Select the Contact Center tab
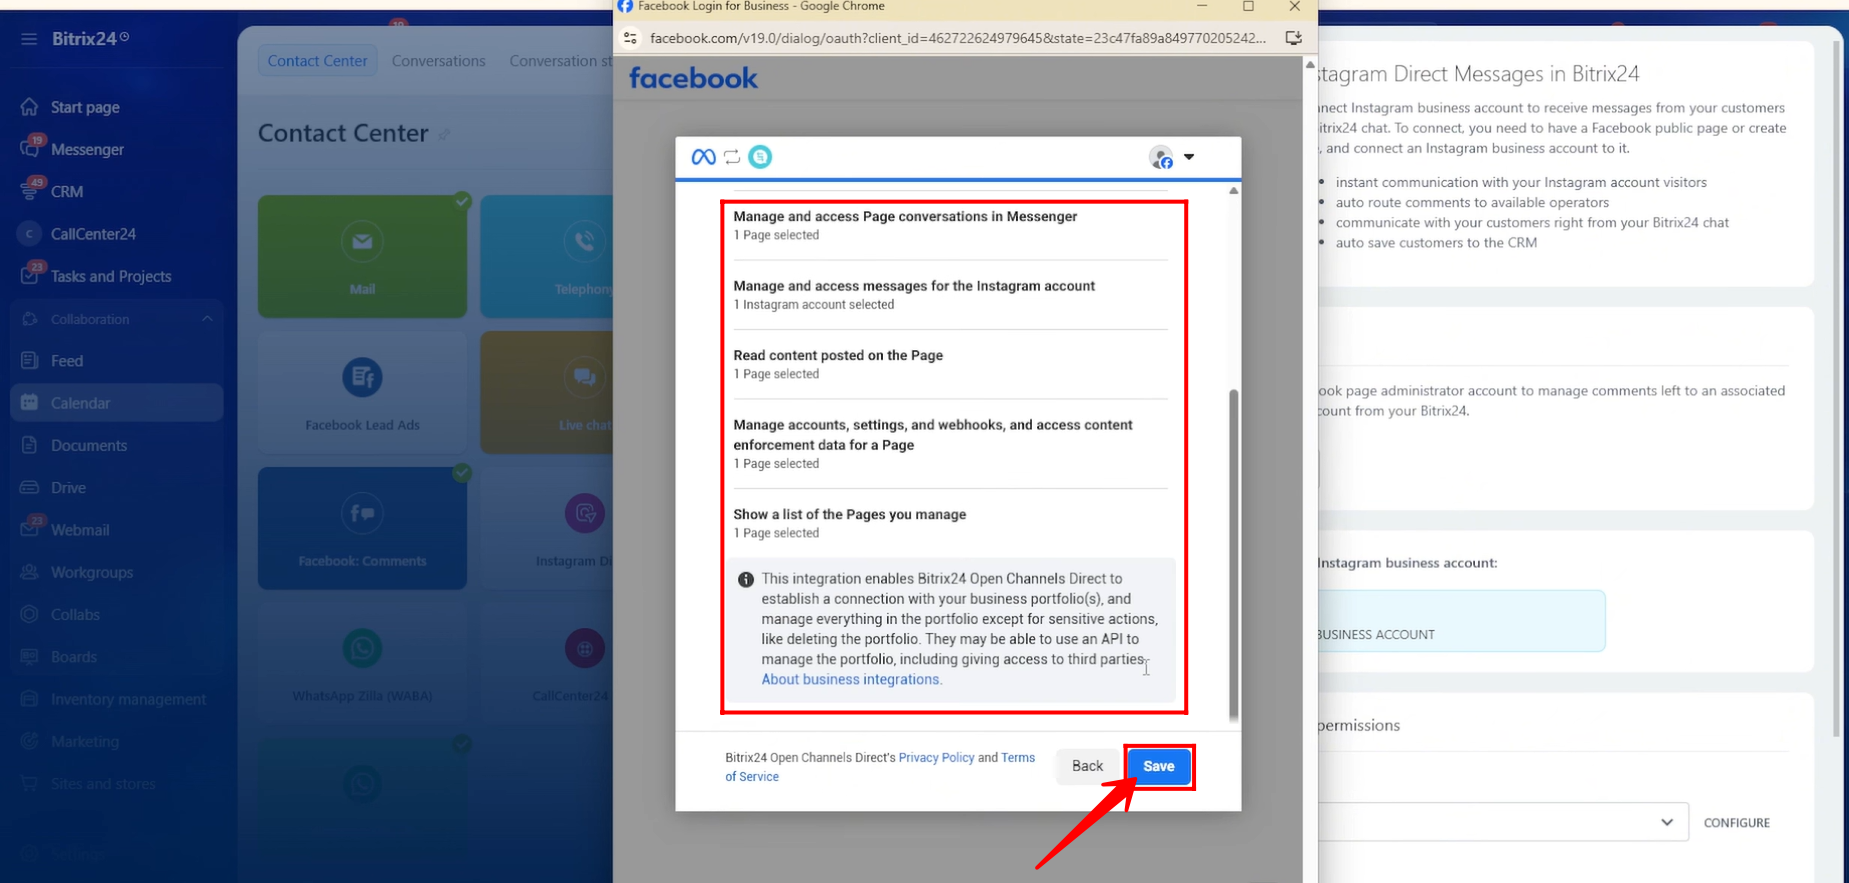The width and height of the screenshot is (1849, 883). point(317,61)
